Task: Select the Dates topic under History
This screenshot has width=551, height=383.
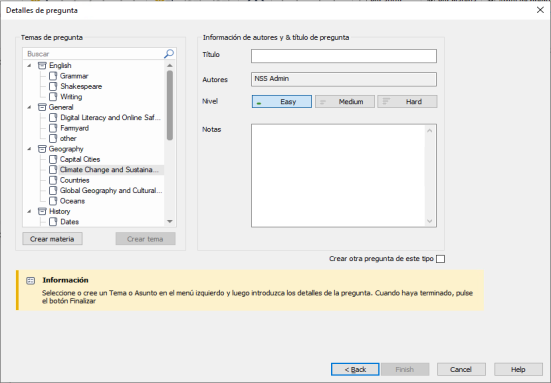Action: point(70,222)
